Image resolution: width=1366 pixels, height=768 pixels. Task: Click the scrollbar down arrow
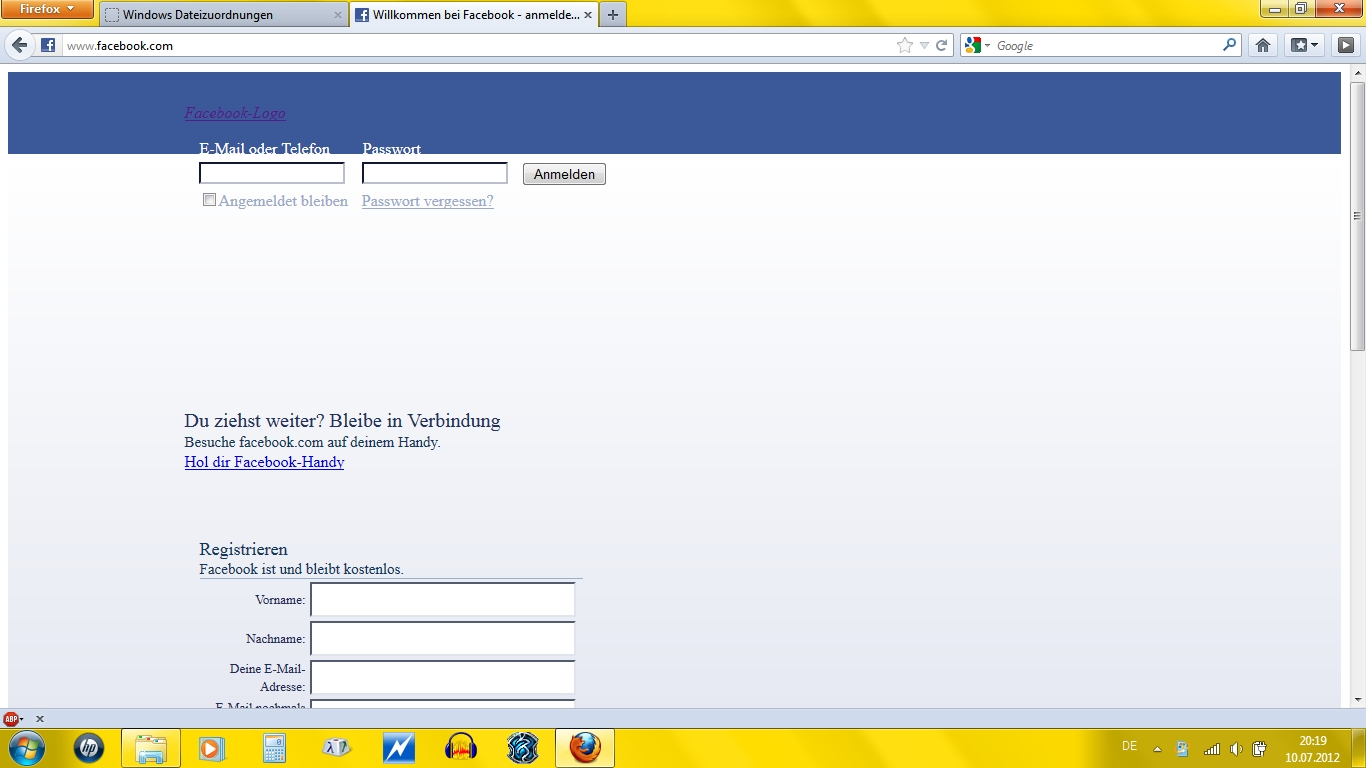click(x=1357, y=699)
